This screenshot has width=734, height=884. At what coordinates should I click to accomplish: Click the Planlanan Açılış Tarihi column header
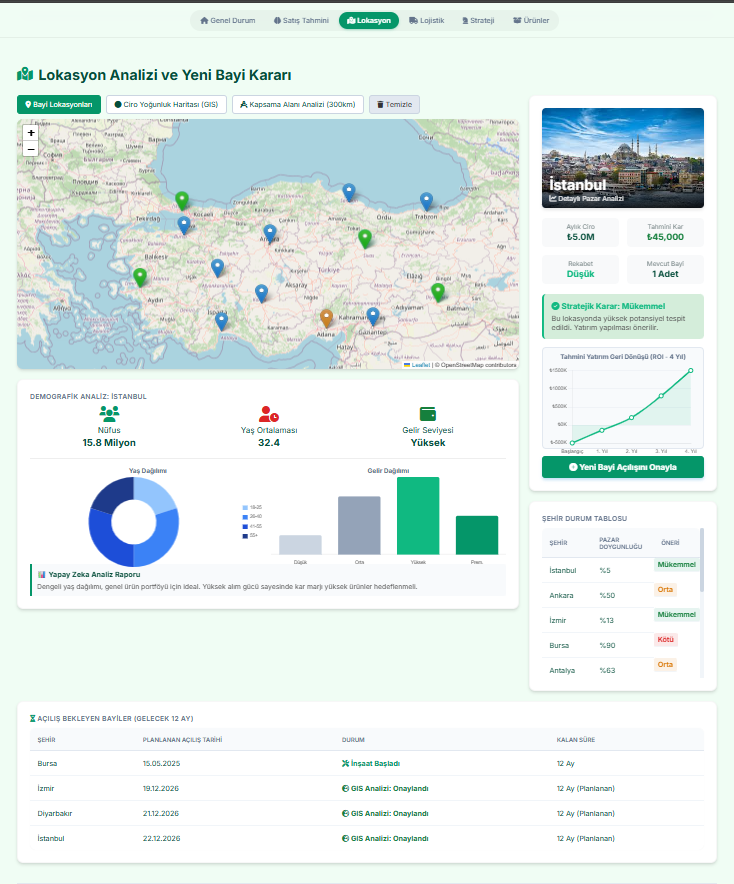[x=182, y=740]
